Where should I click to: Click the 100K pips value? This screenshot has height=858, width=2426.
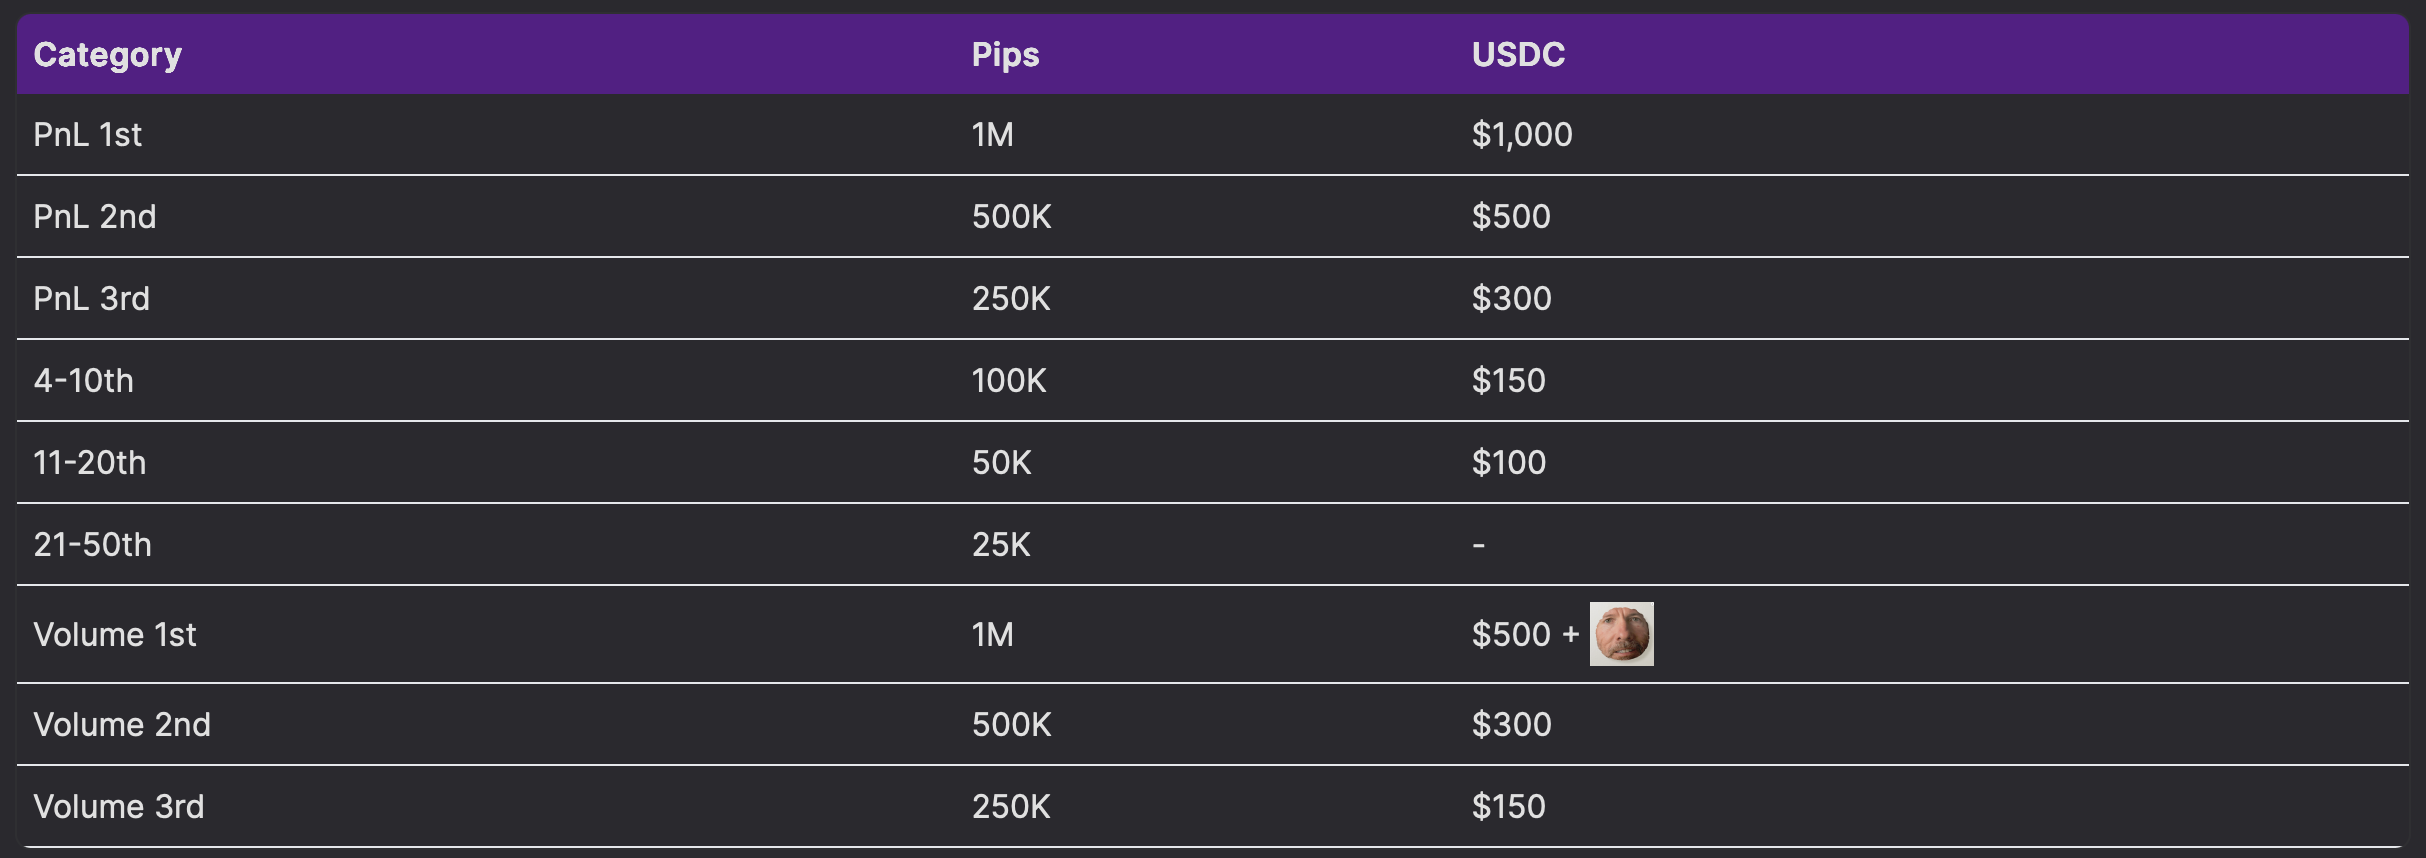1009,380
